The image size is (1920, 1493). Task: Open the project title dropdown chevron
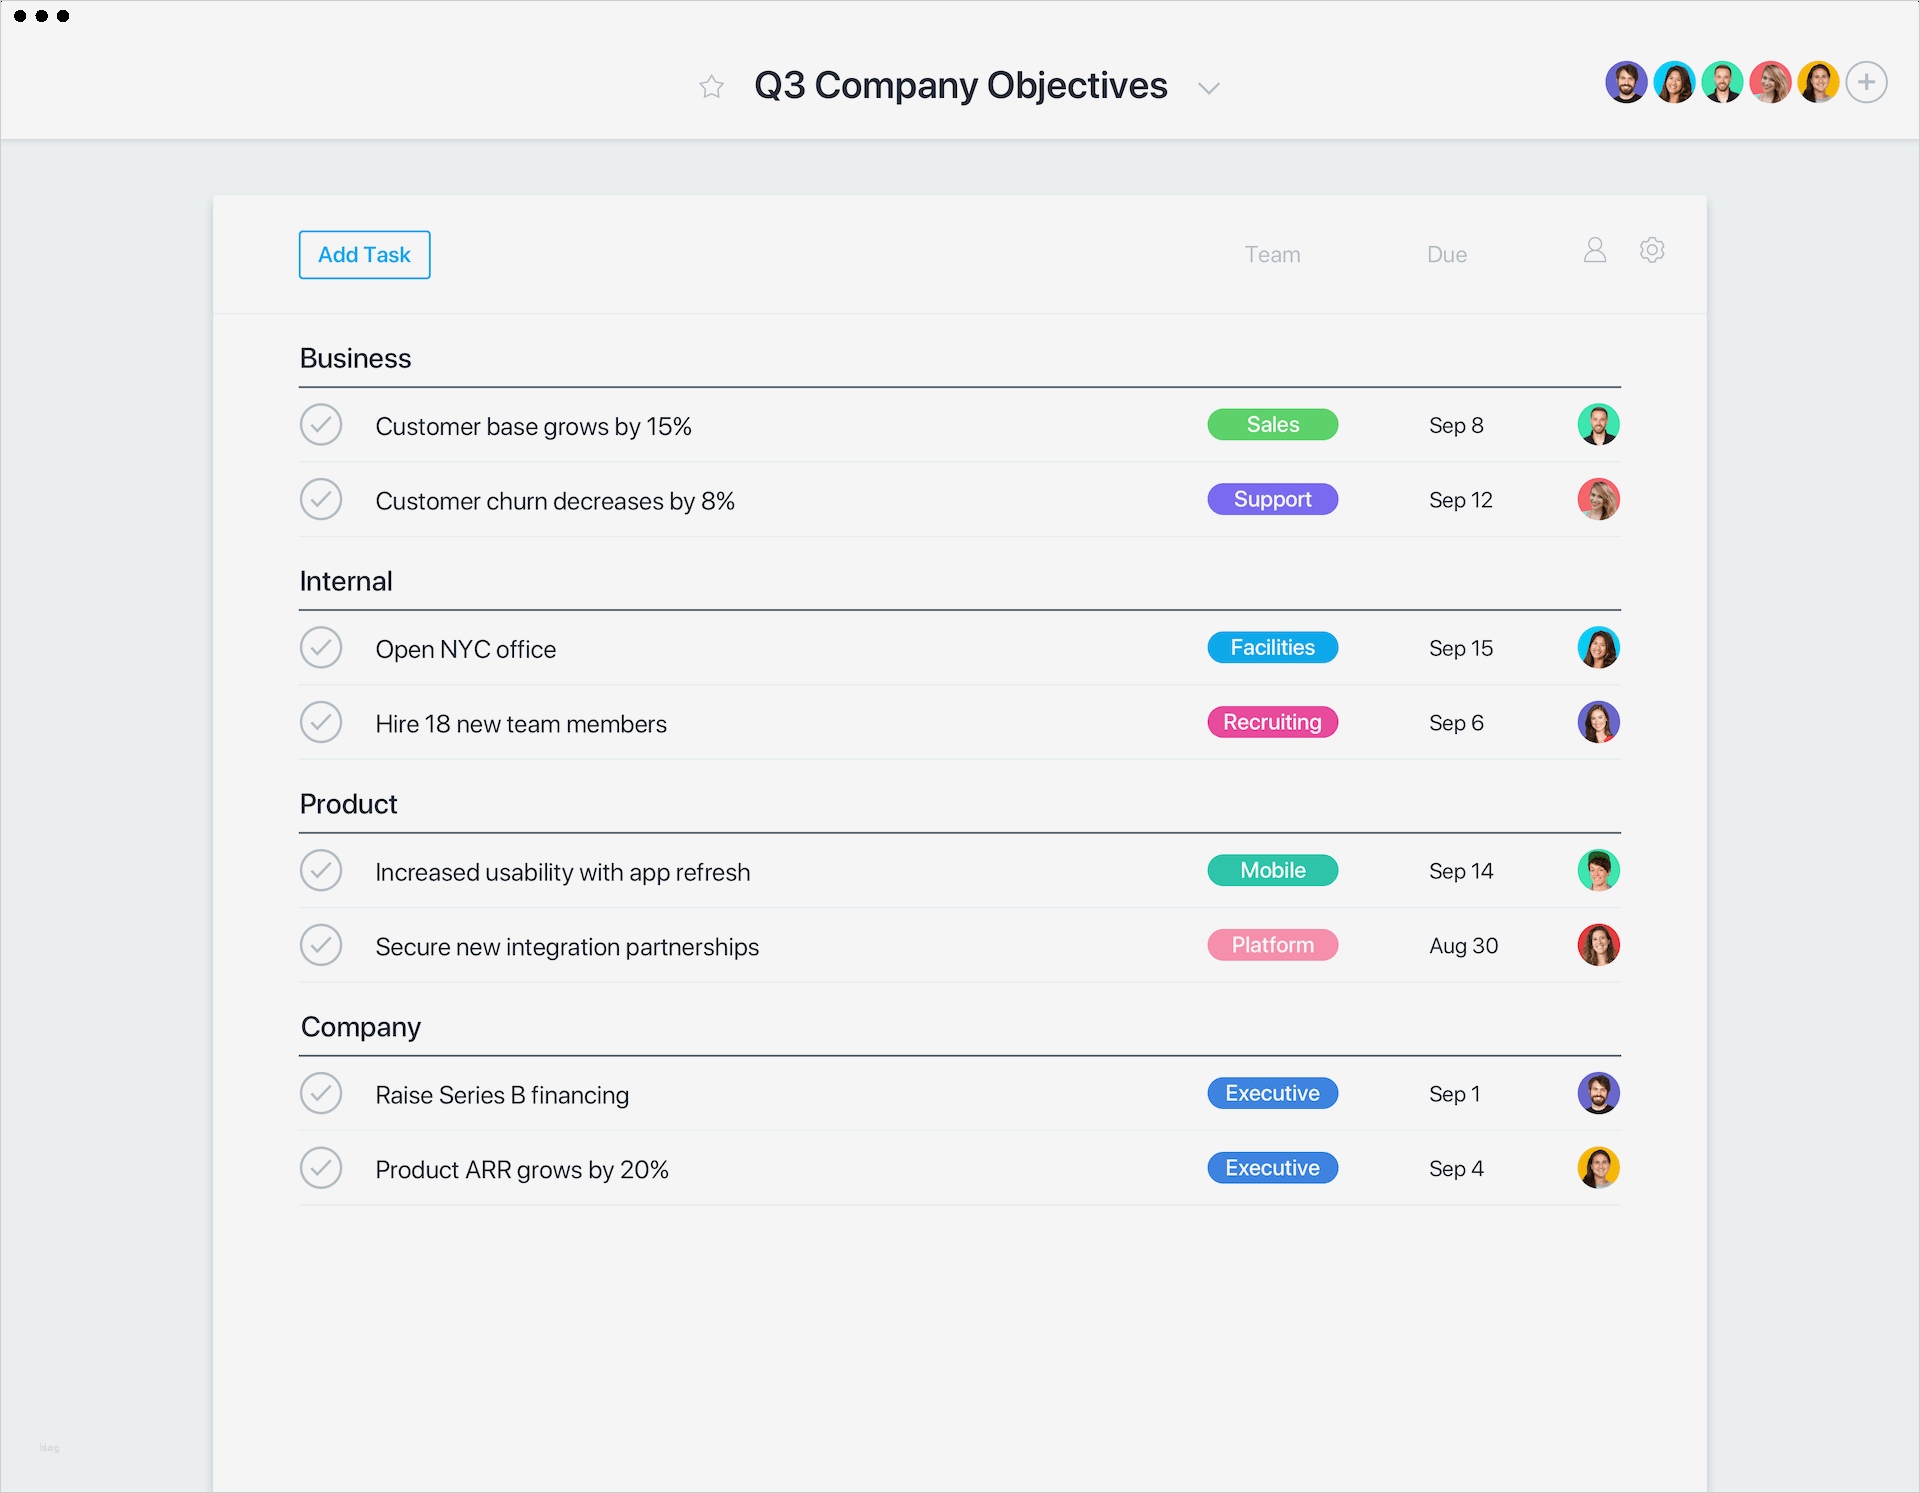pos(1209,88)
